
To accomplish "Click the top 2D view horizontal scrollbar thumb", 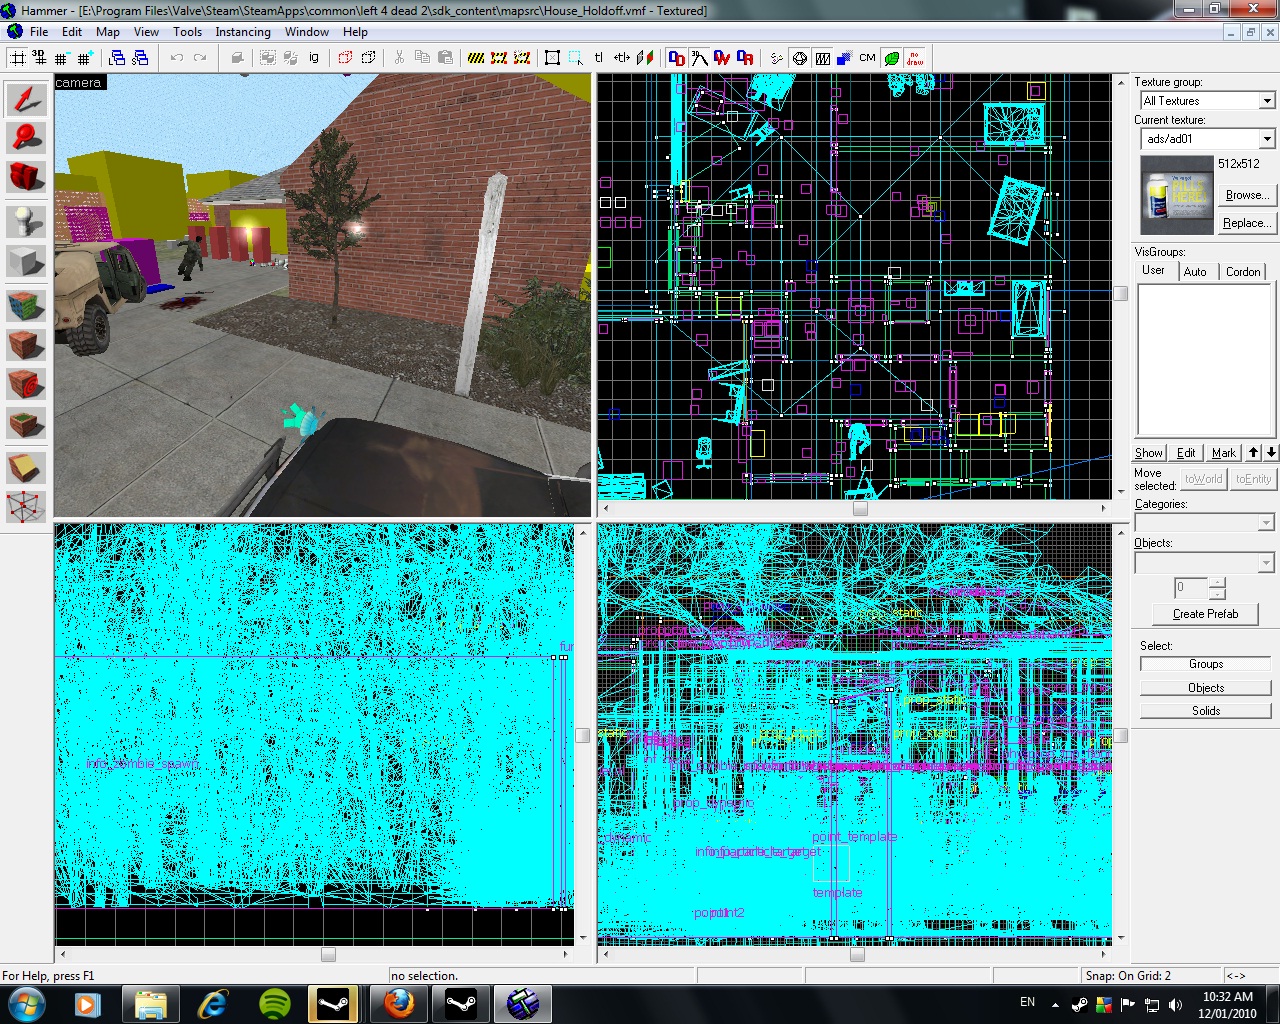I will tap(859, 508).
